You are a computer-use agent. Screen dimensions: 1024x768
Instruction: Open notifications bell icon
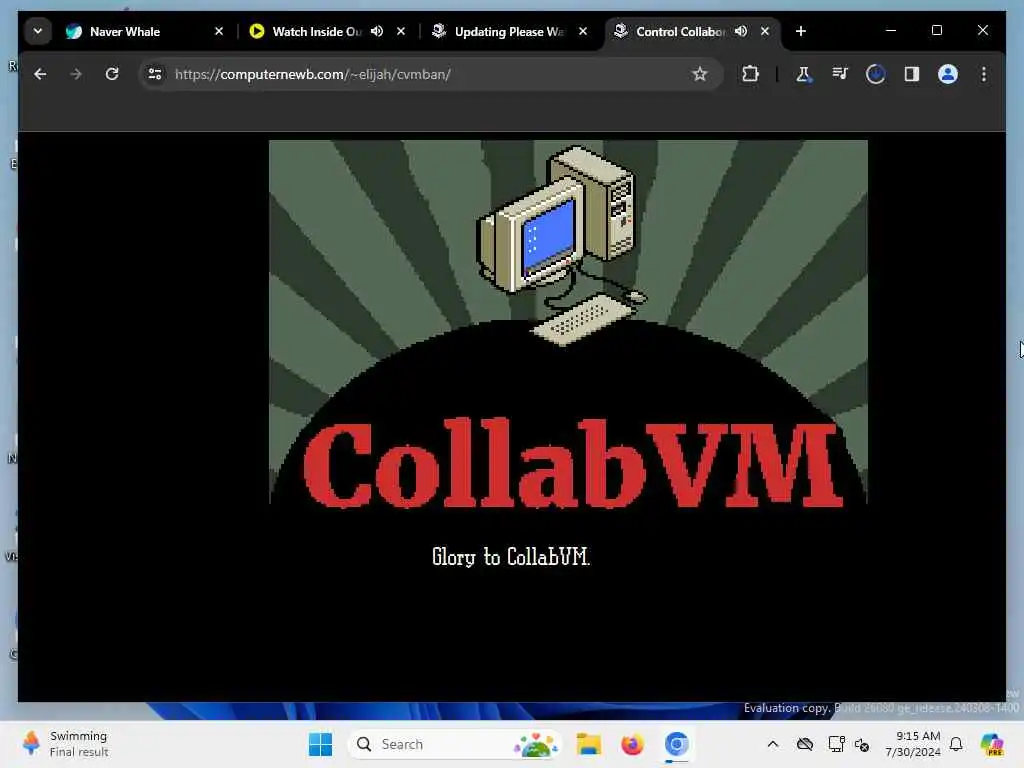956,744
